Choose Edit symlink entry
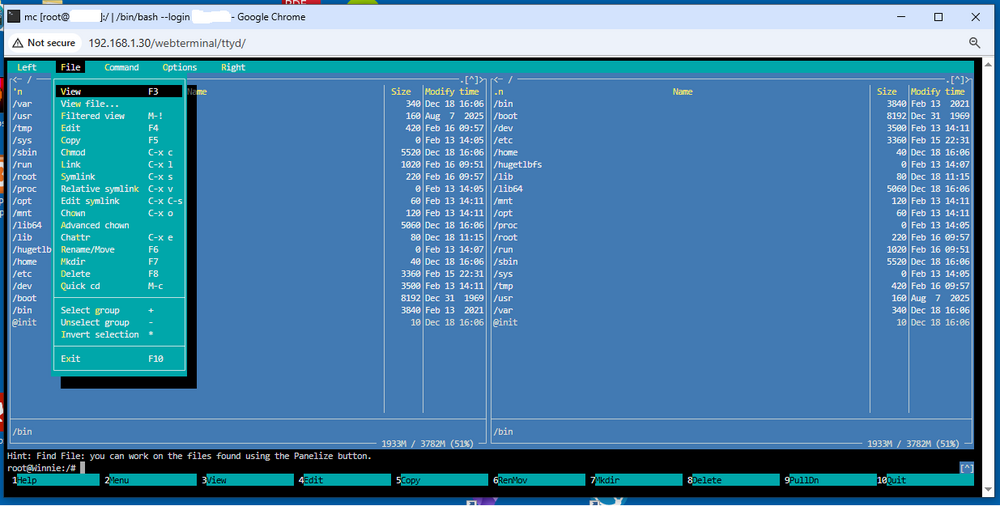 tap(119, 201)
